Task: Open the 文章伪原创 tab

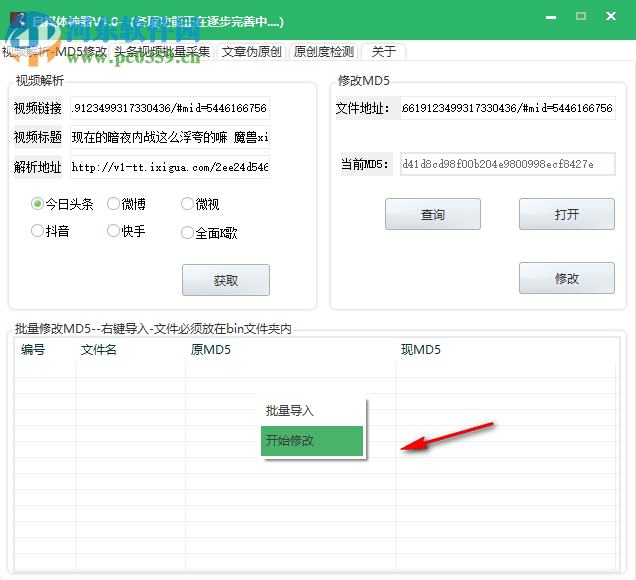Action: 251,52
